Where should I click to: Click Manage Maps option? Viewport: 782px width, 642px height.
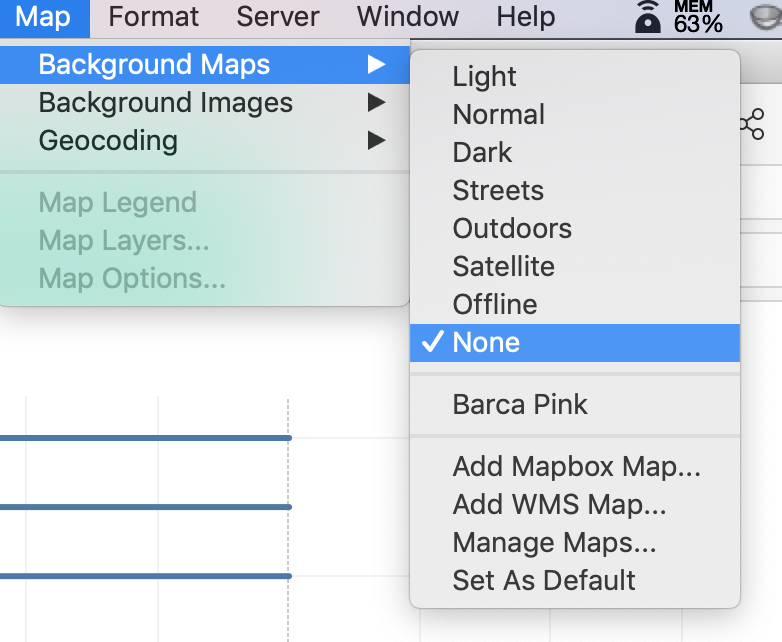point(554,542)
